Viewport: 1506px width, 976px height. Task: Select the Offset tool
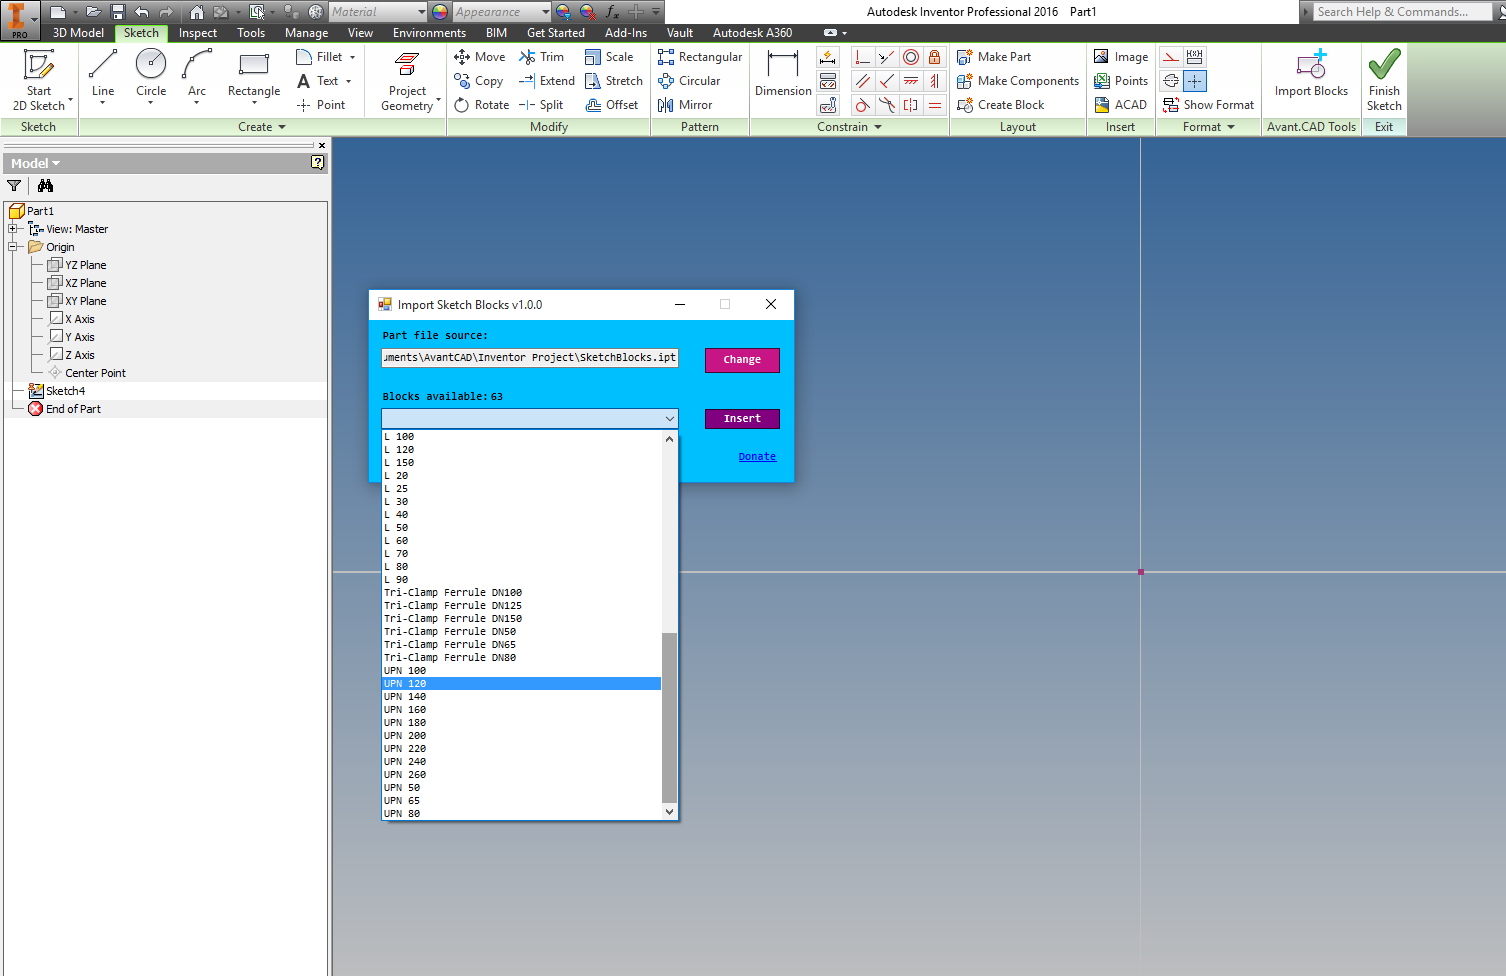point(612,105)
